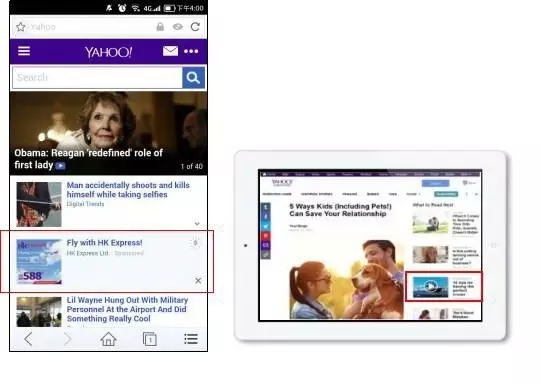Go back with the browser back arrow

(28, 339)
